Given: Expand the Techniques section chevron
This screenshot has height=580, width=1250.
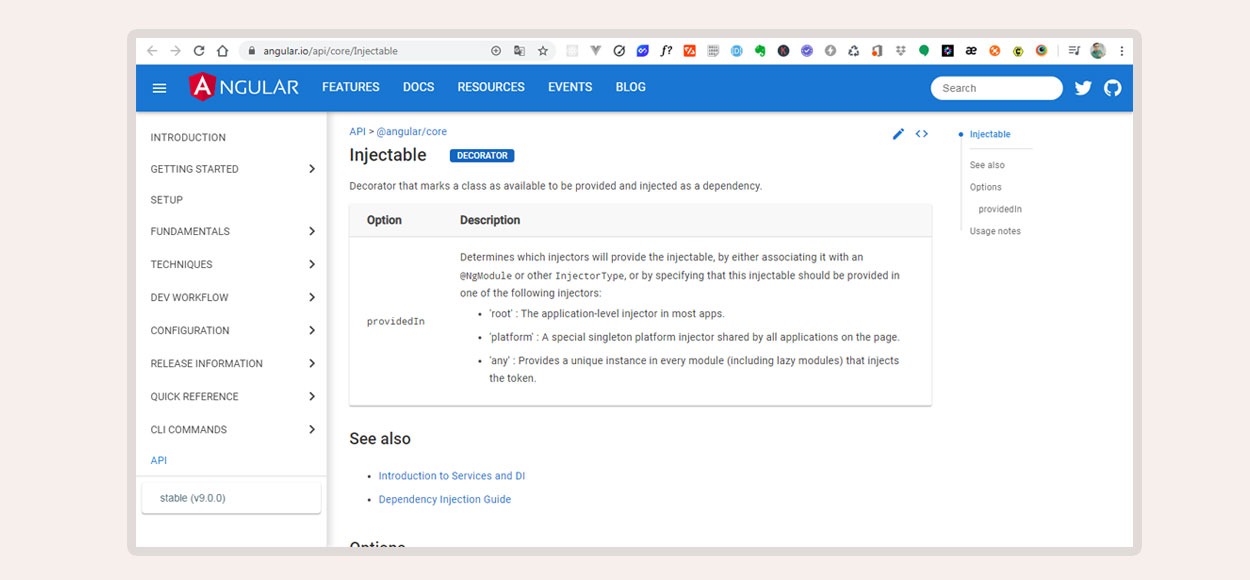Looking at the screenshot, I should point(312,264).
